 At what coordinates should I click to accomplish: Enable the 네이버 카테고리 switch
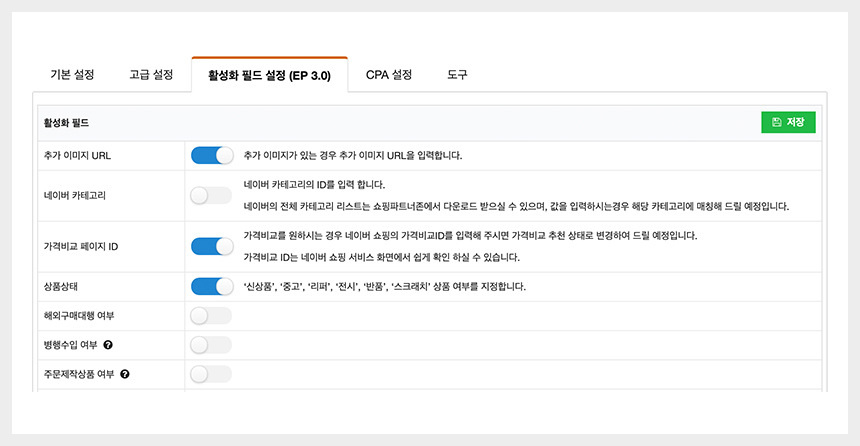[x=211, y=196]
